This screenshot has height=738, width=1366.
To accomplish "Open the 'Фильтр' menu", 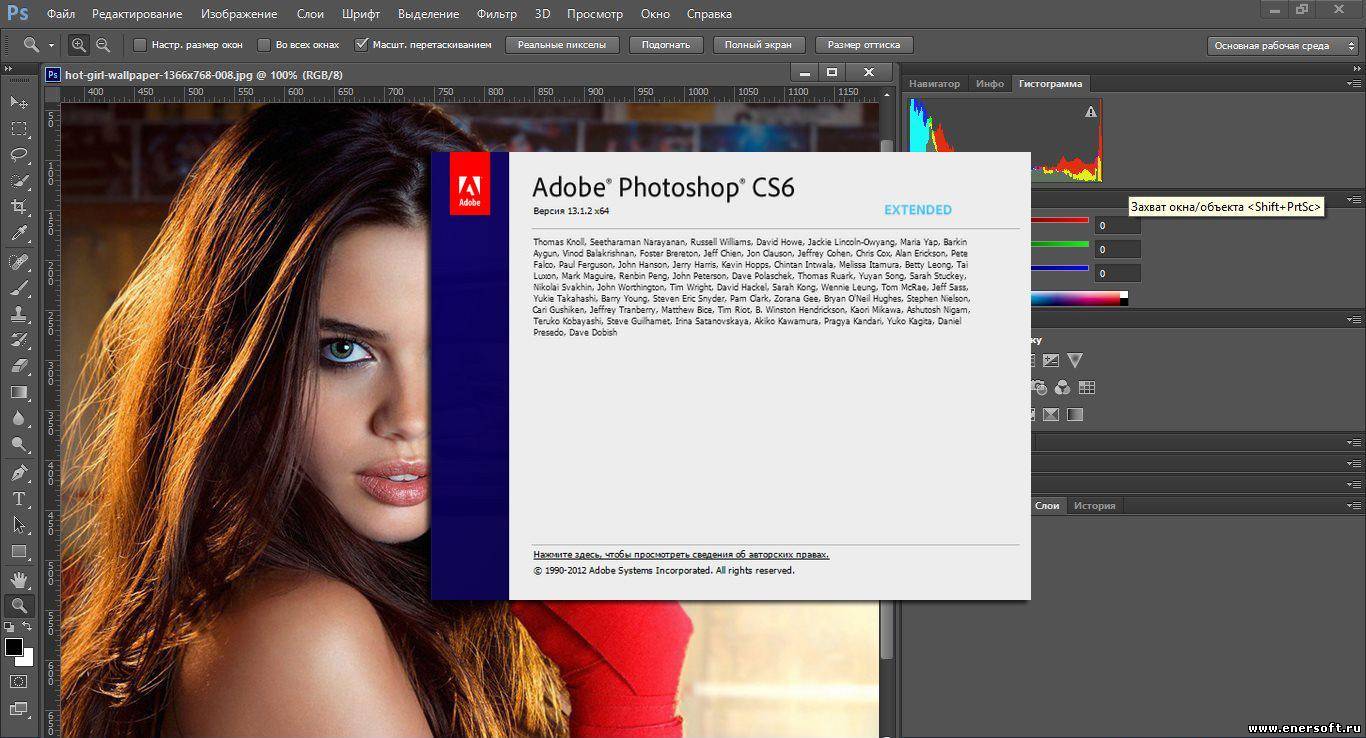I will coord(496,14).
